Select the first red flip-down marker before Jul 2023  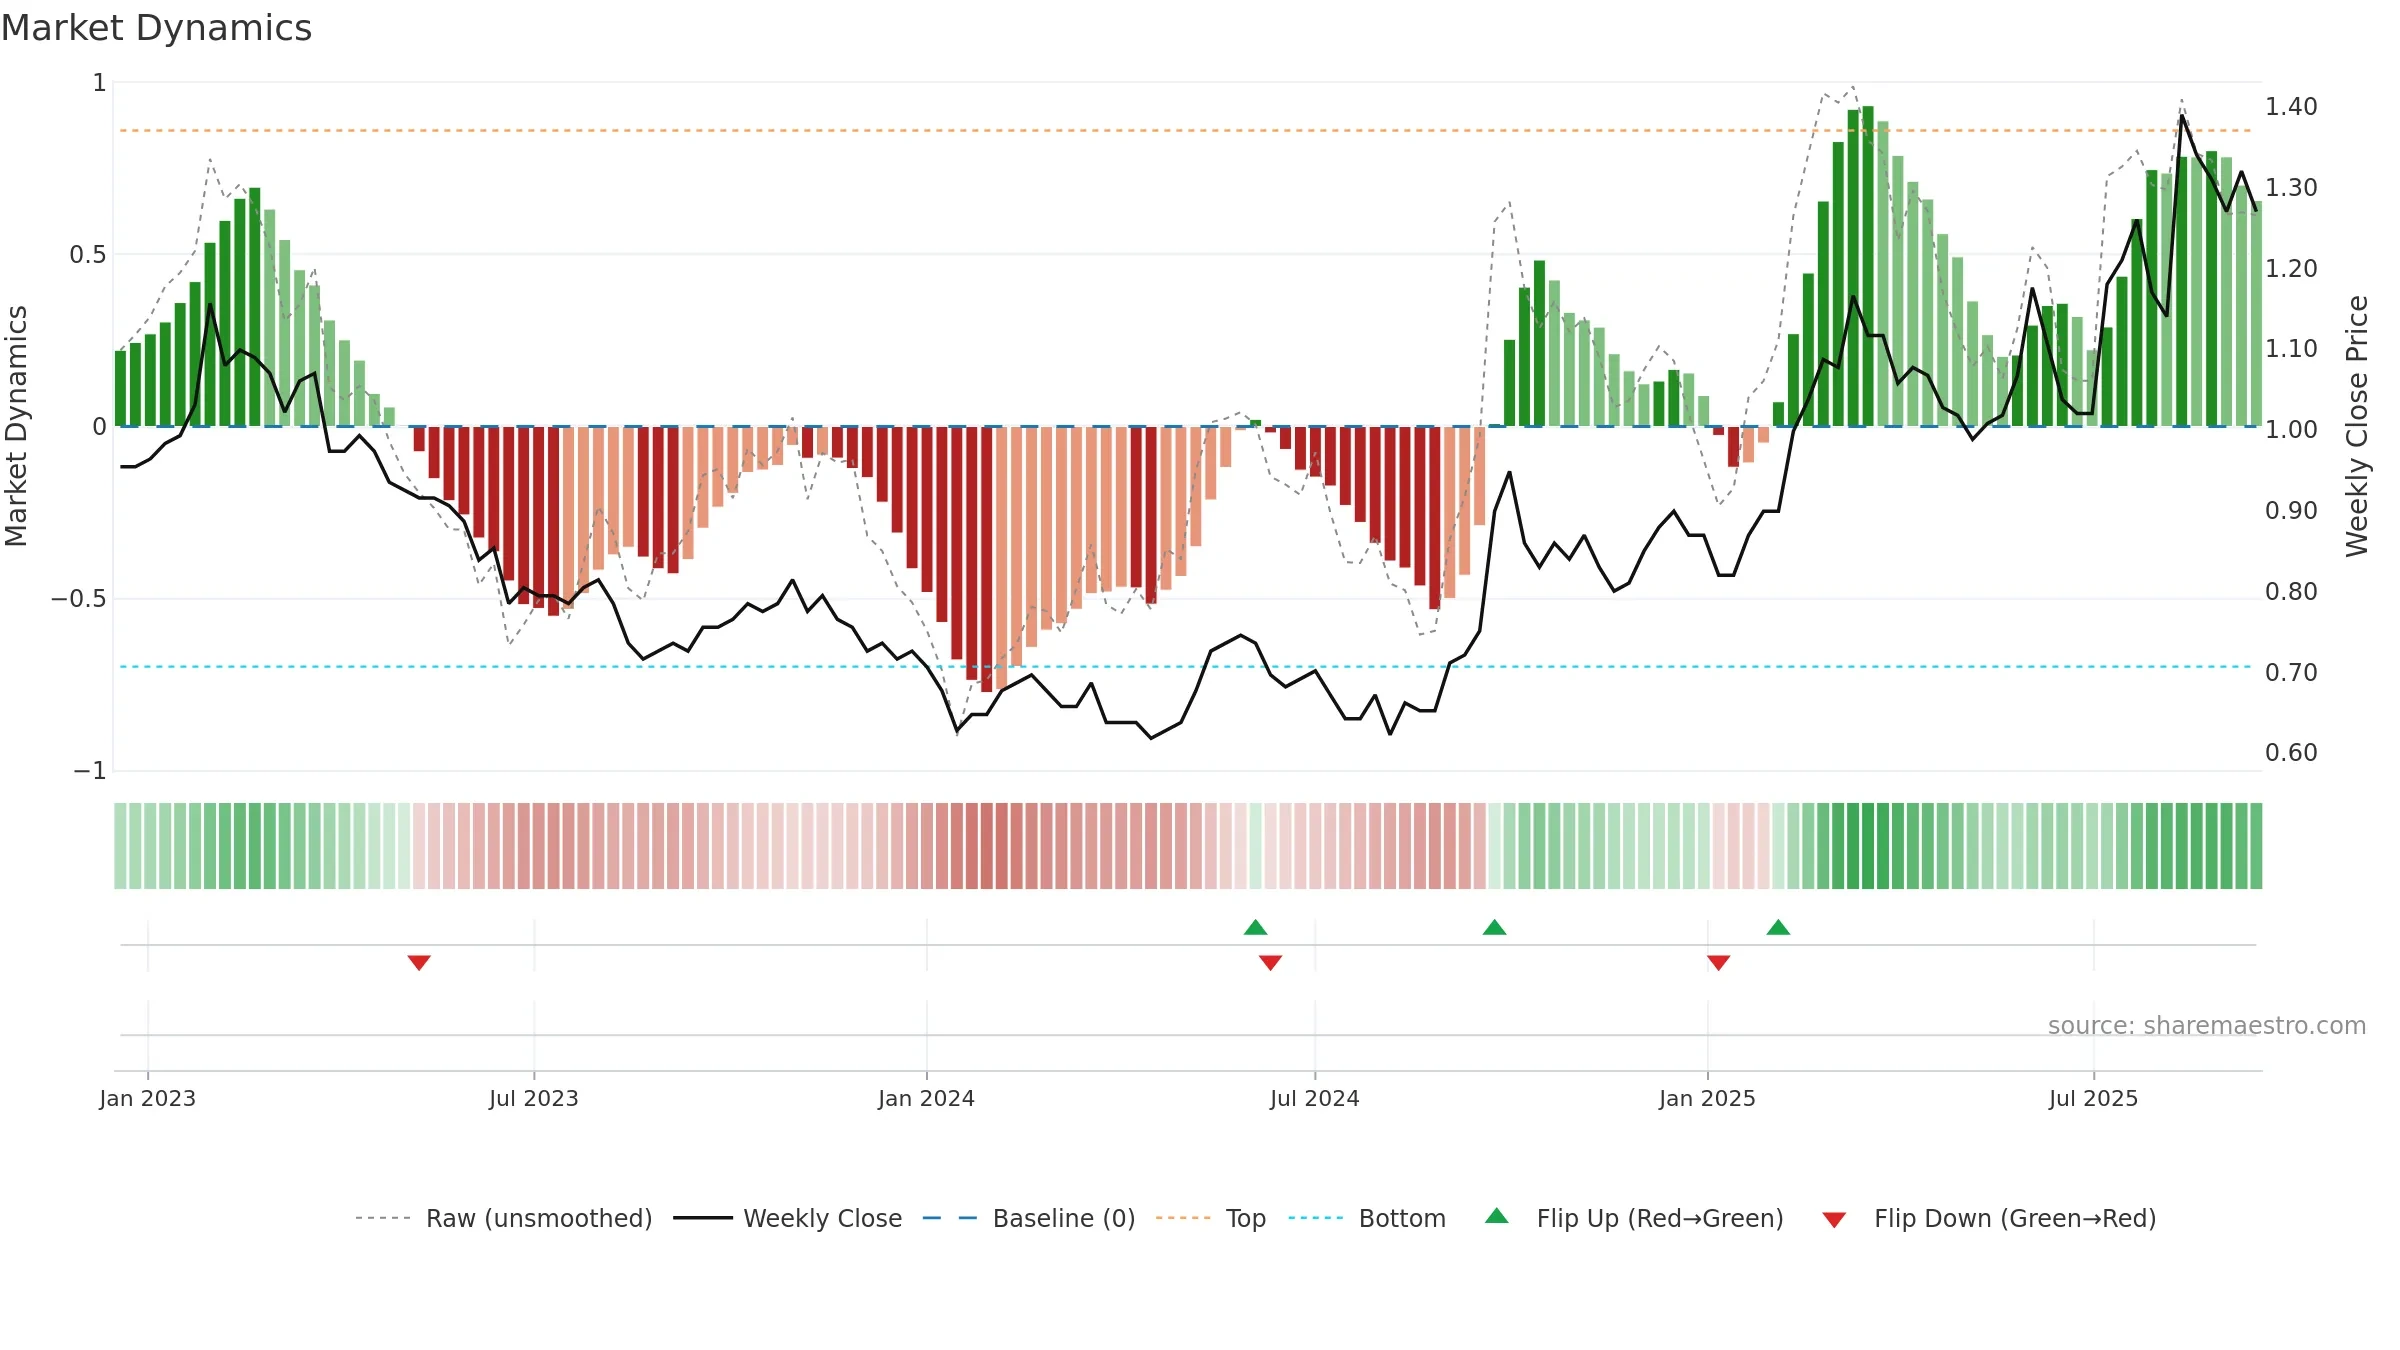coord(419,962)
